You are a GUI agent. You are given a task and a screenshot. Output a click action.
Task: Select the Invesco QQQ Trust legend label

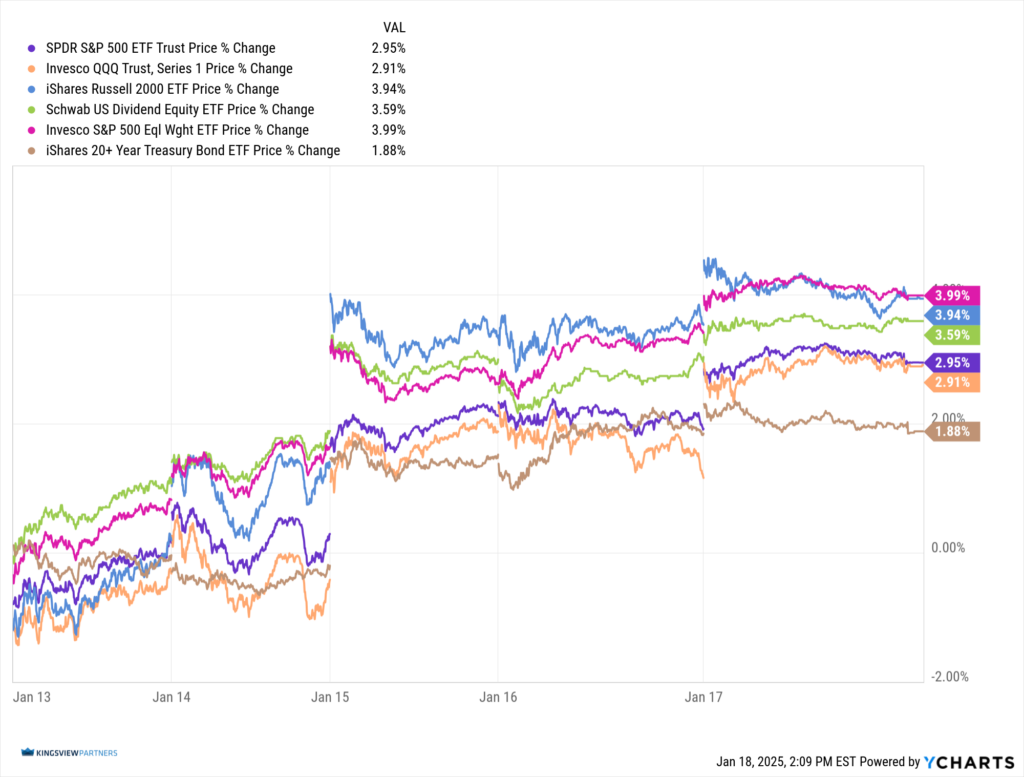(169, 69)
